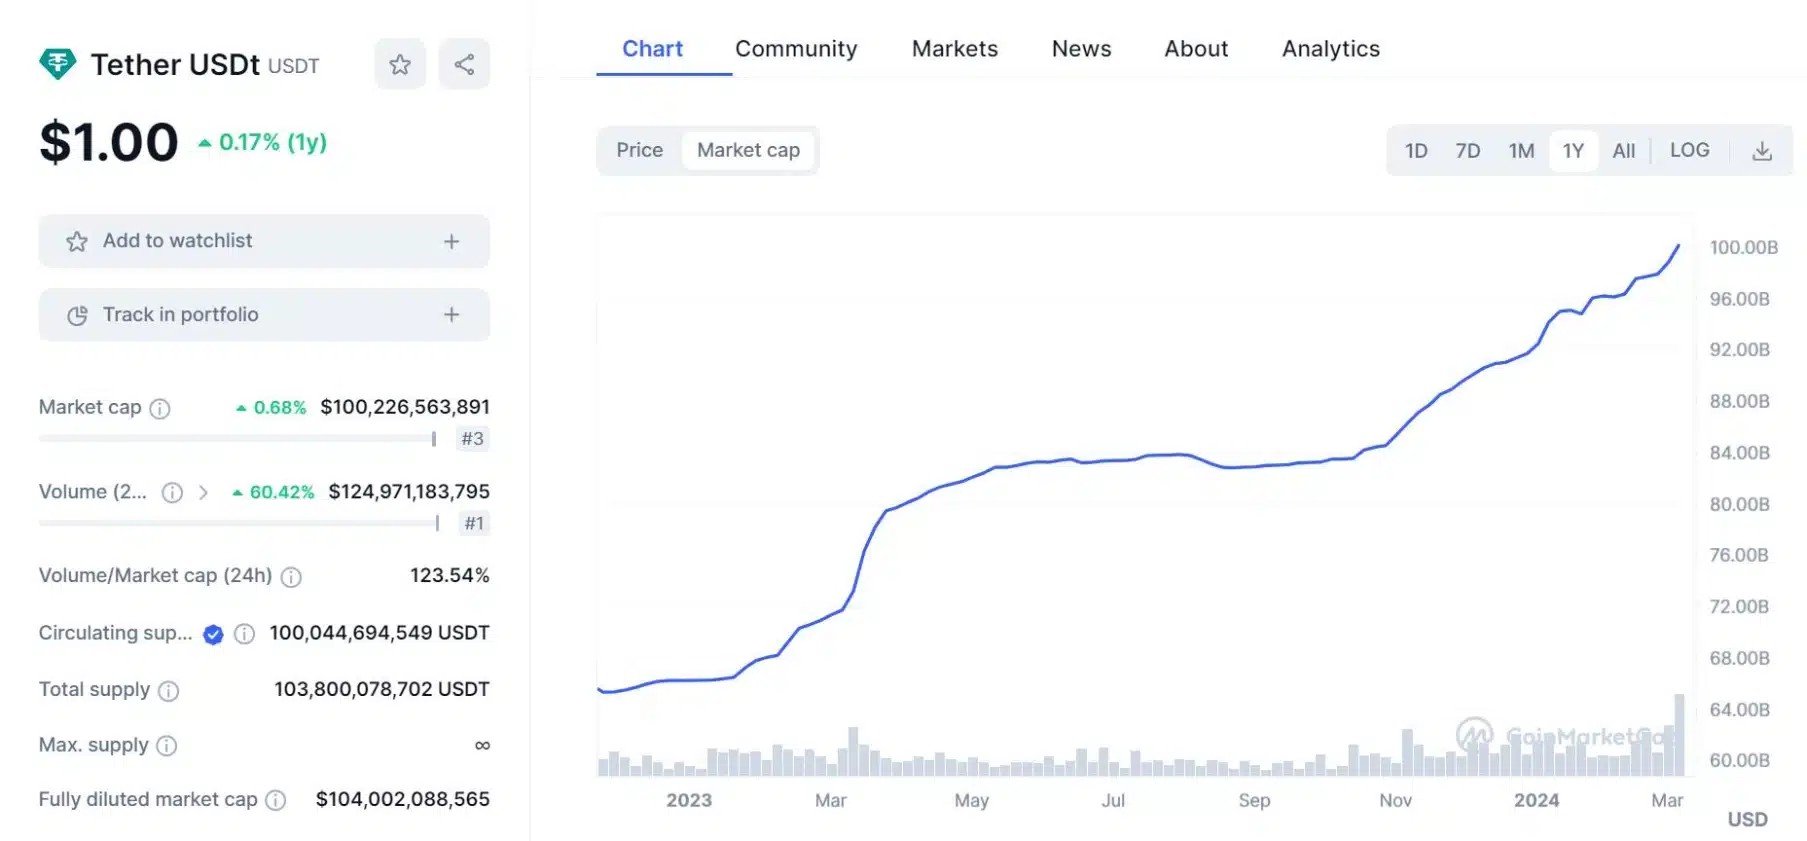Click the Add to watchlist button
This screenshot has height=841, width=1807.
(264, 241)
